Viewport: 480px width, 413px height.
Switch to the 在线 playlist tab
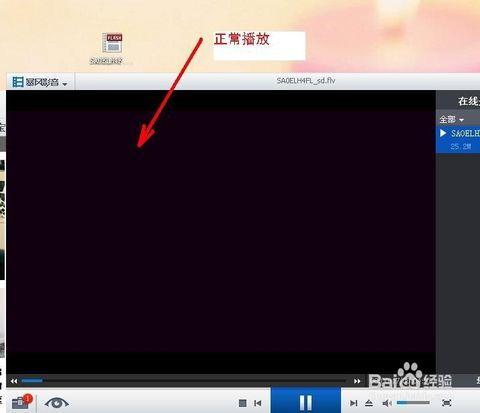point(468,101)
